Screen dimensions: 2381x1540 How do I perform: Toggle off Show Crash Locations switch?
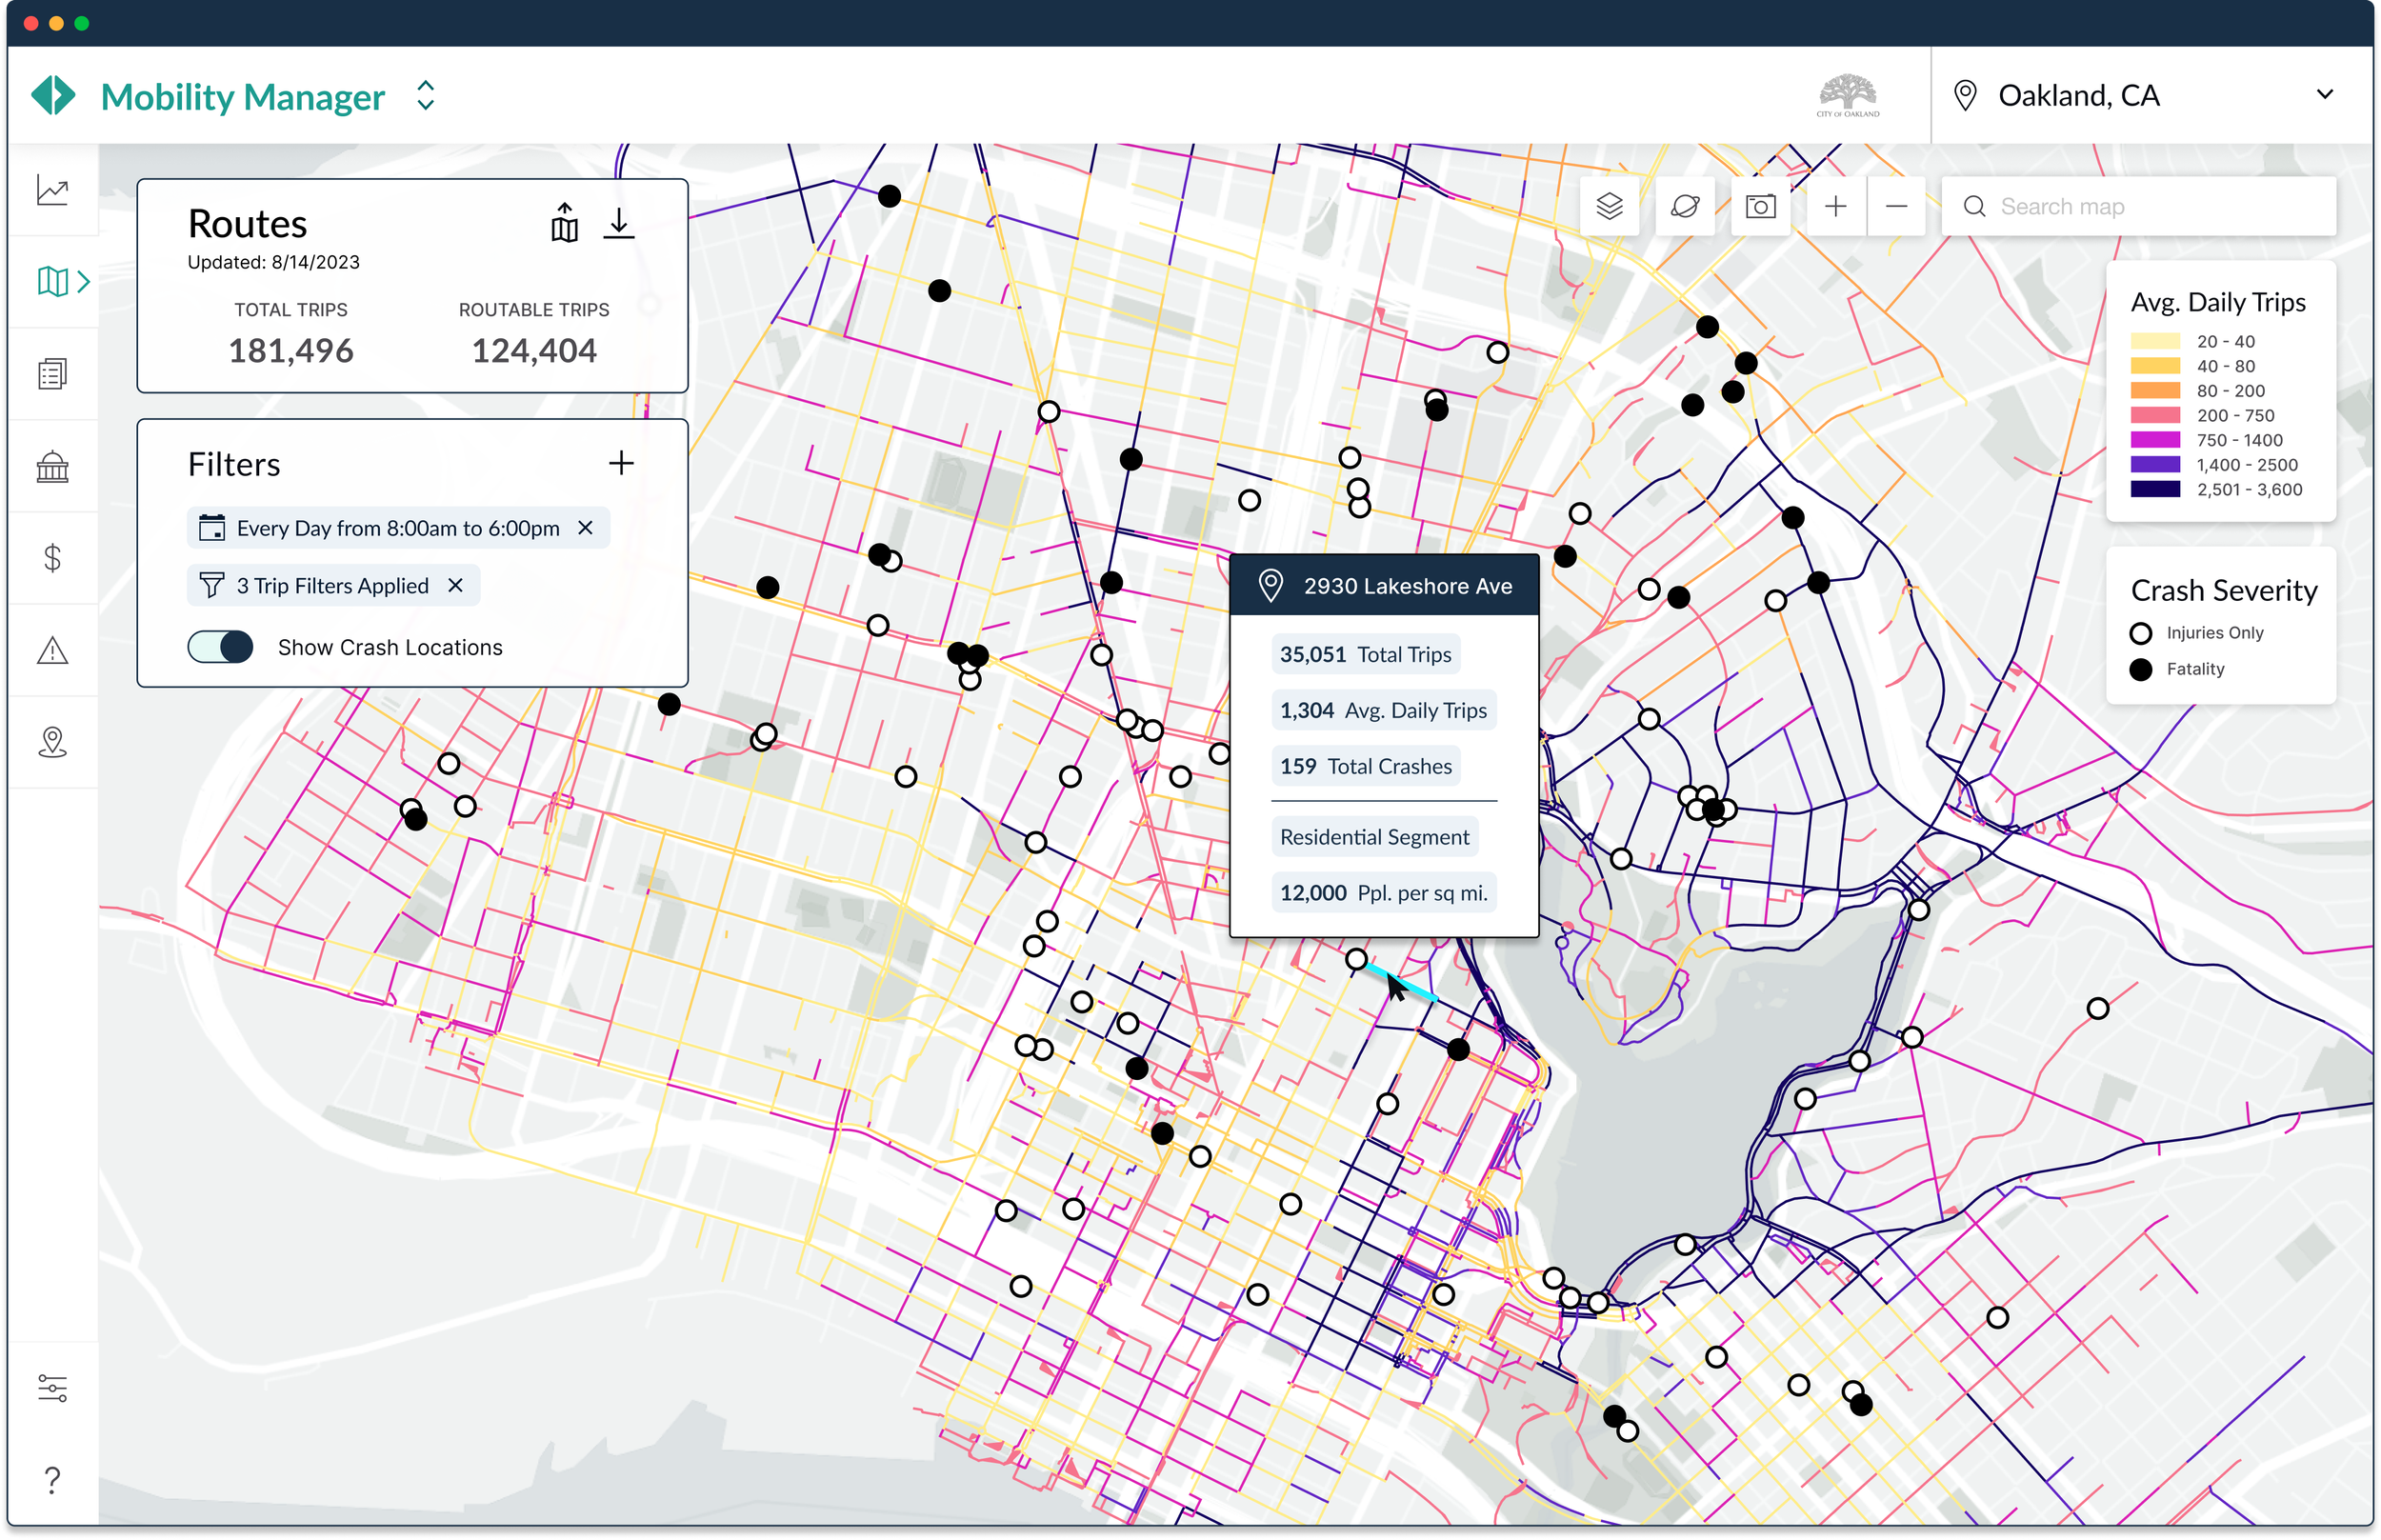tap(221, 647)
